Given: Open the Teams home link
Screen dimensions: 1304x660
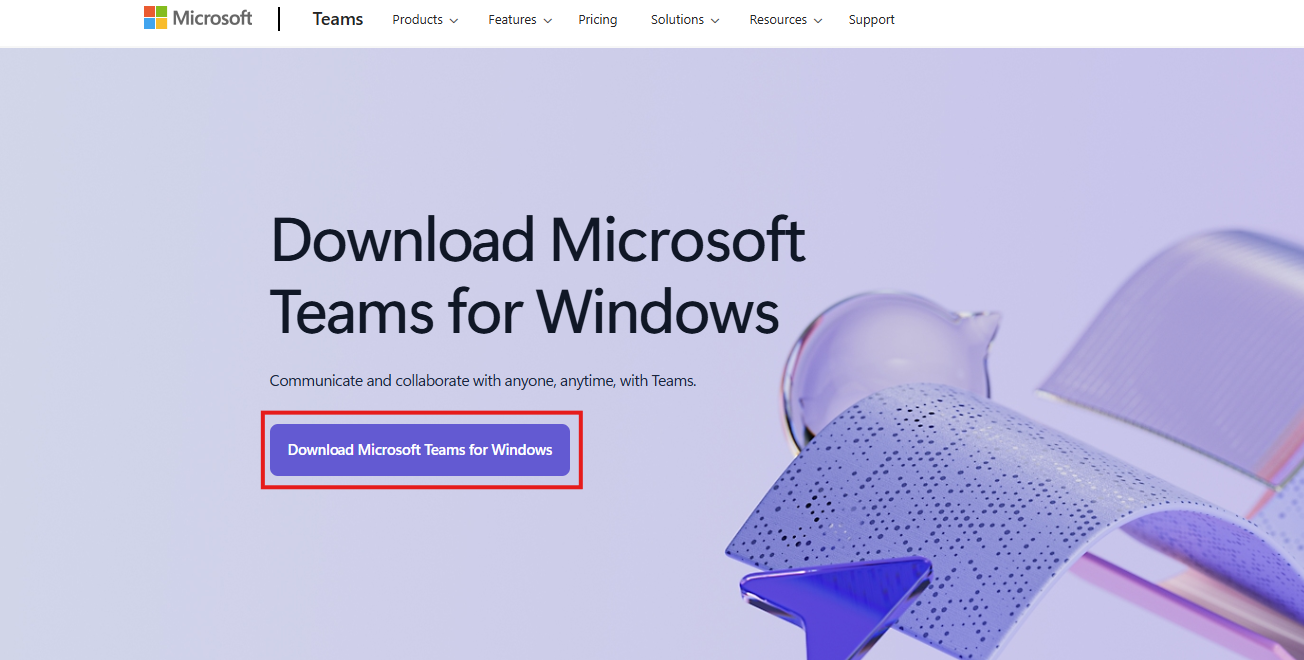Looking at the screenshot, I should click(338, 19).
